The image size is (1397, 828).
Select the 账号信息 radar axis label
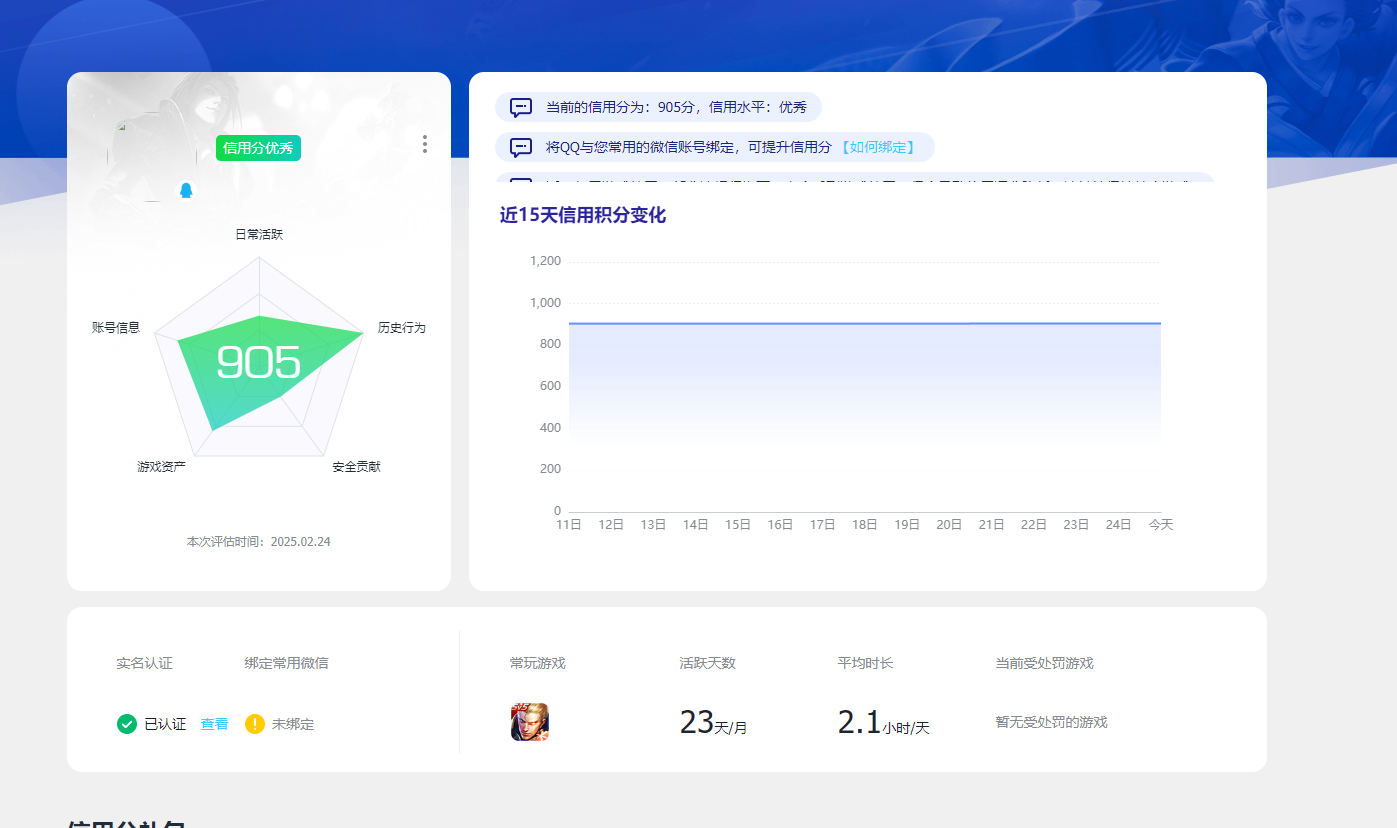pyautogui.click(x=116, y=328)
